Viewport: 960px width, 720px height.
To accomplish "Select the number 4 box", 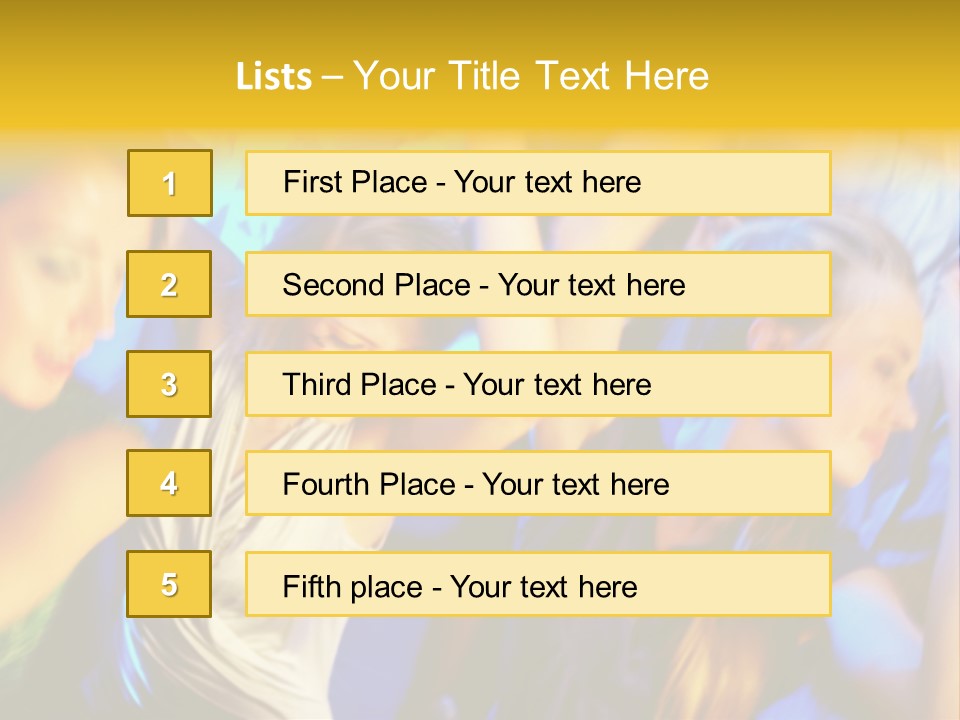I will (169, 483).
